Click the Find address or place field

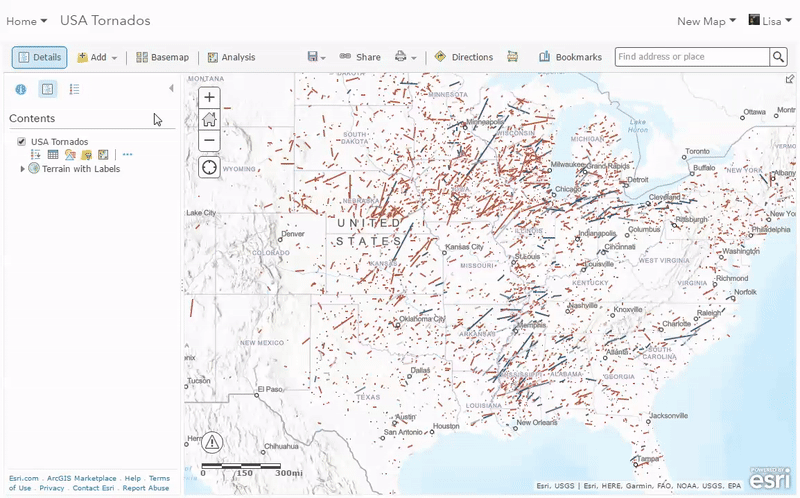(691, 57)
